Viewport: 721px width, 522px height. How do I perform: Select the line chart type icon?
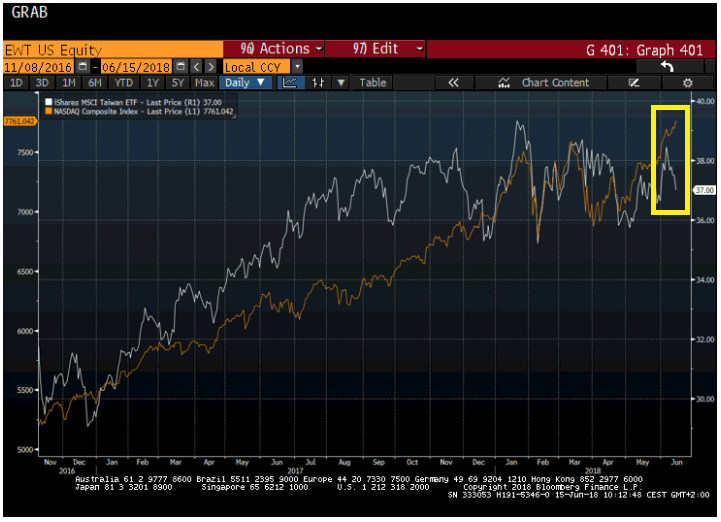tap(290, 83)
